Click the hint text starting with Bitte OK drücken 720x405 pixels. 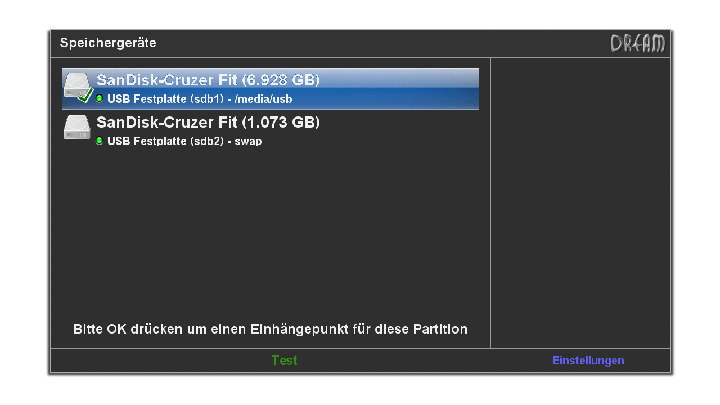point(270,329)
